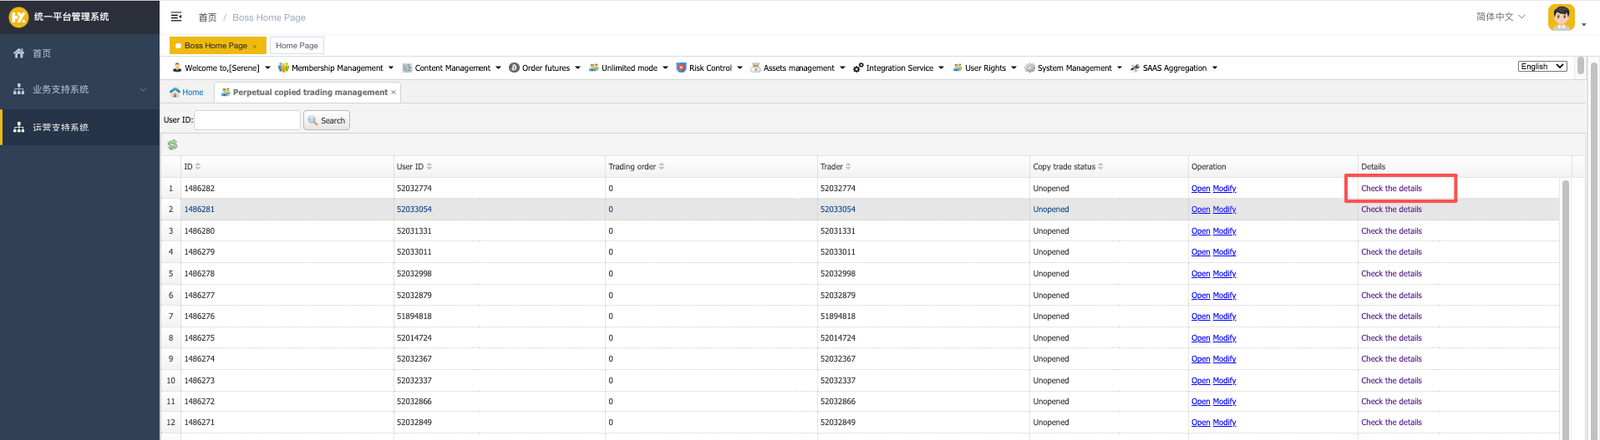
Task: Click the user avatar in top right
Action: pyautogui.click(x=1561, y=17)
